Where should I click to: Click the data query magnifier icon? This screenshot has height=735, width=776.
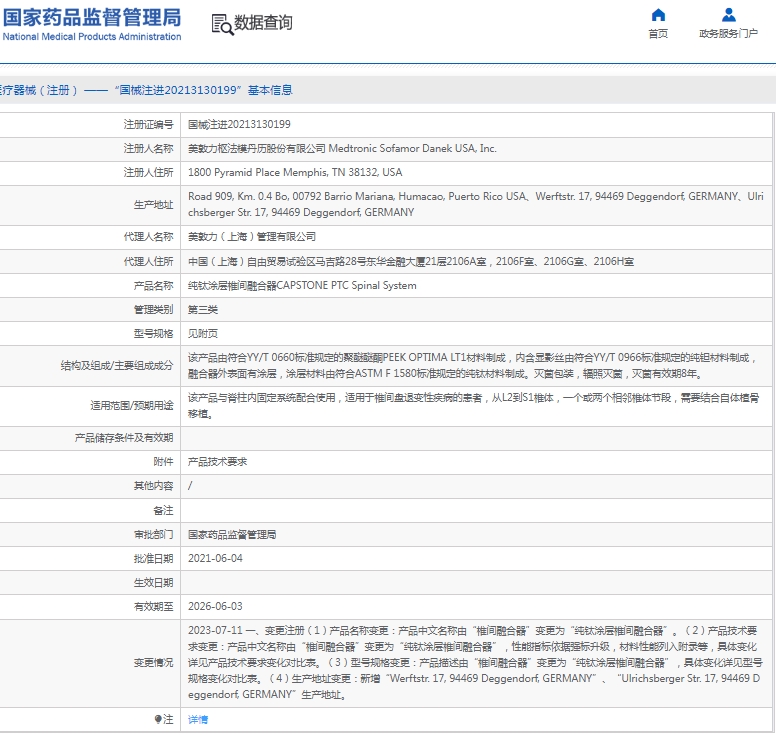[x=222, y=24]
